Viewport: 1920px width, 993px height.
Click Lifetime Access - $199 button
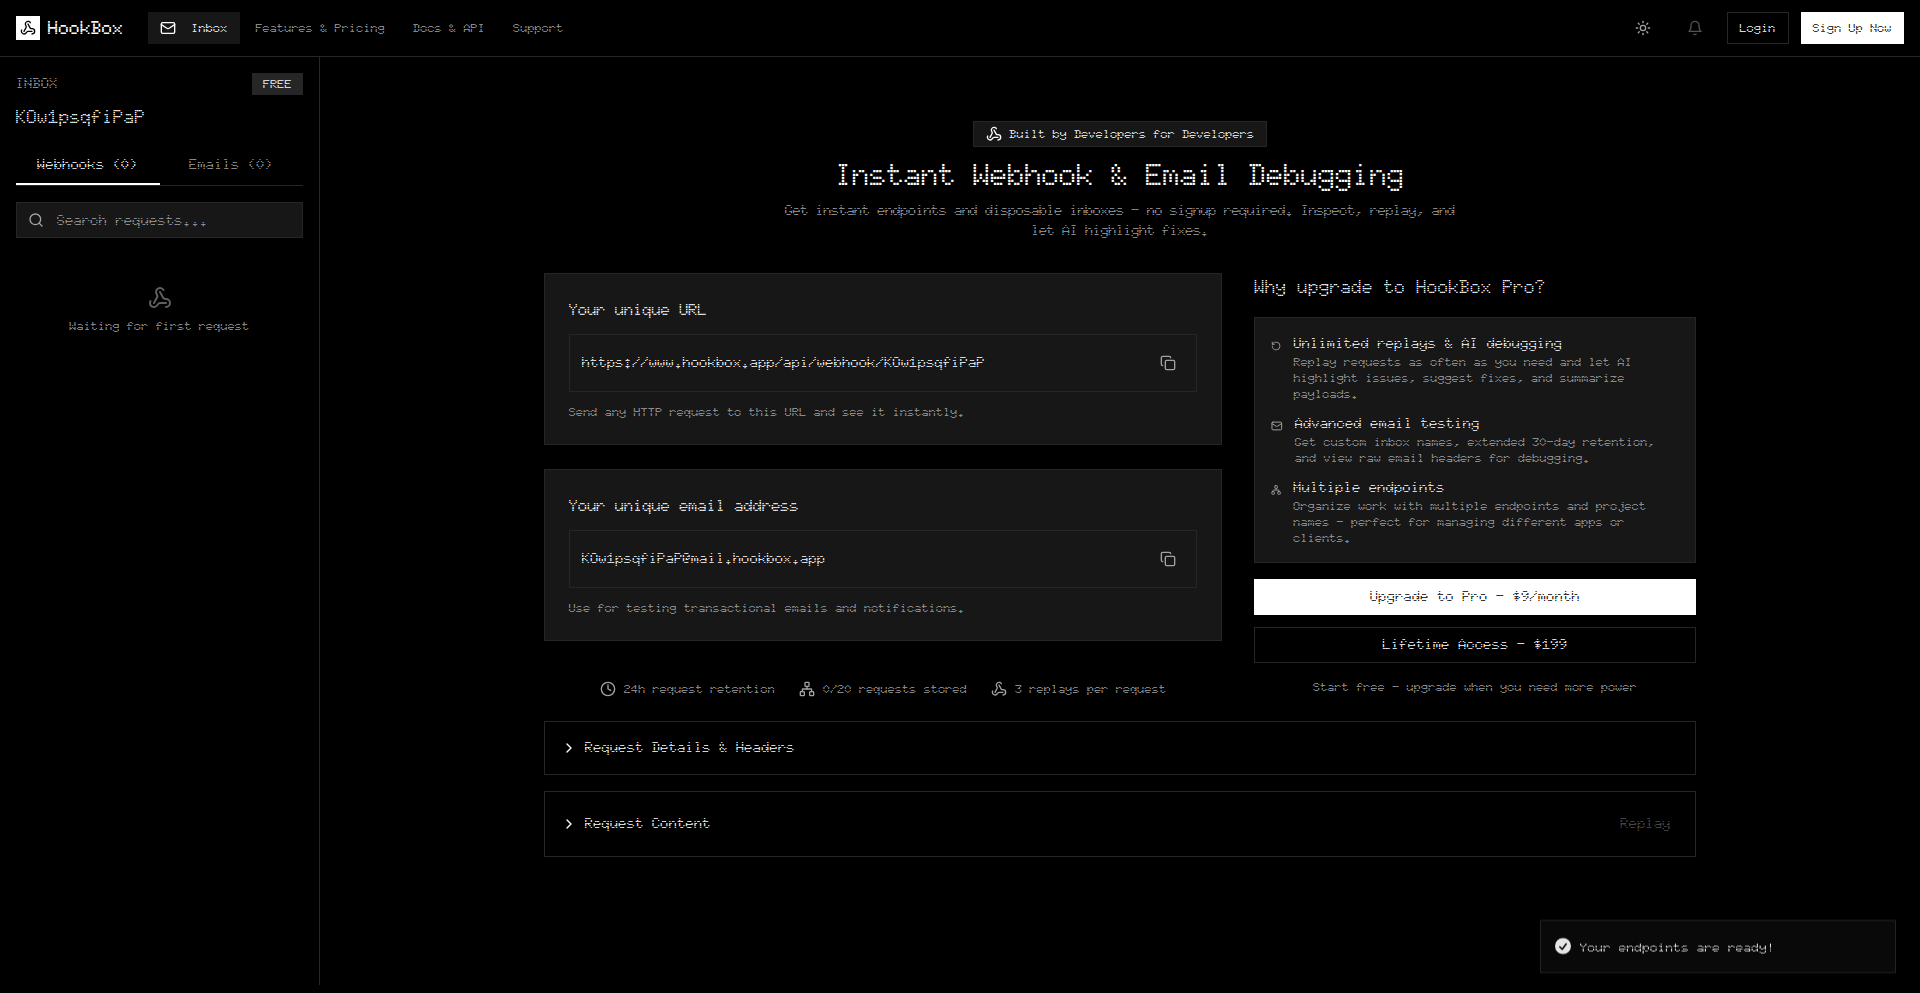pos(1474,645)
